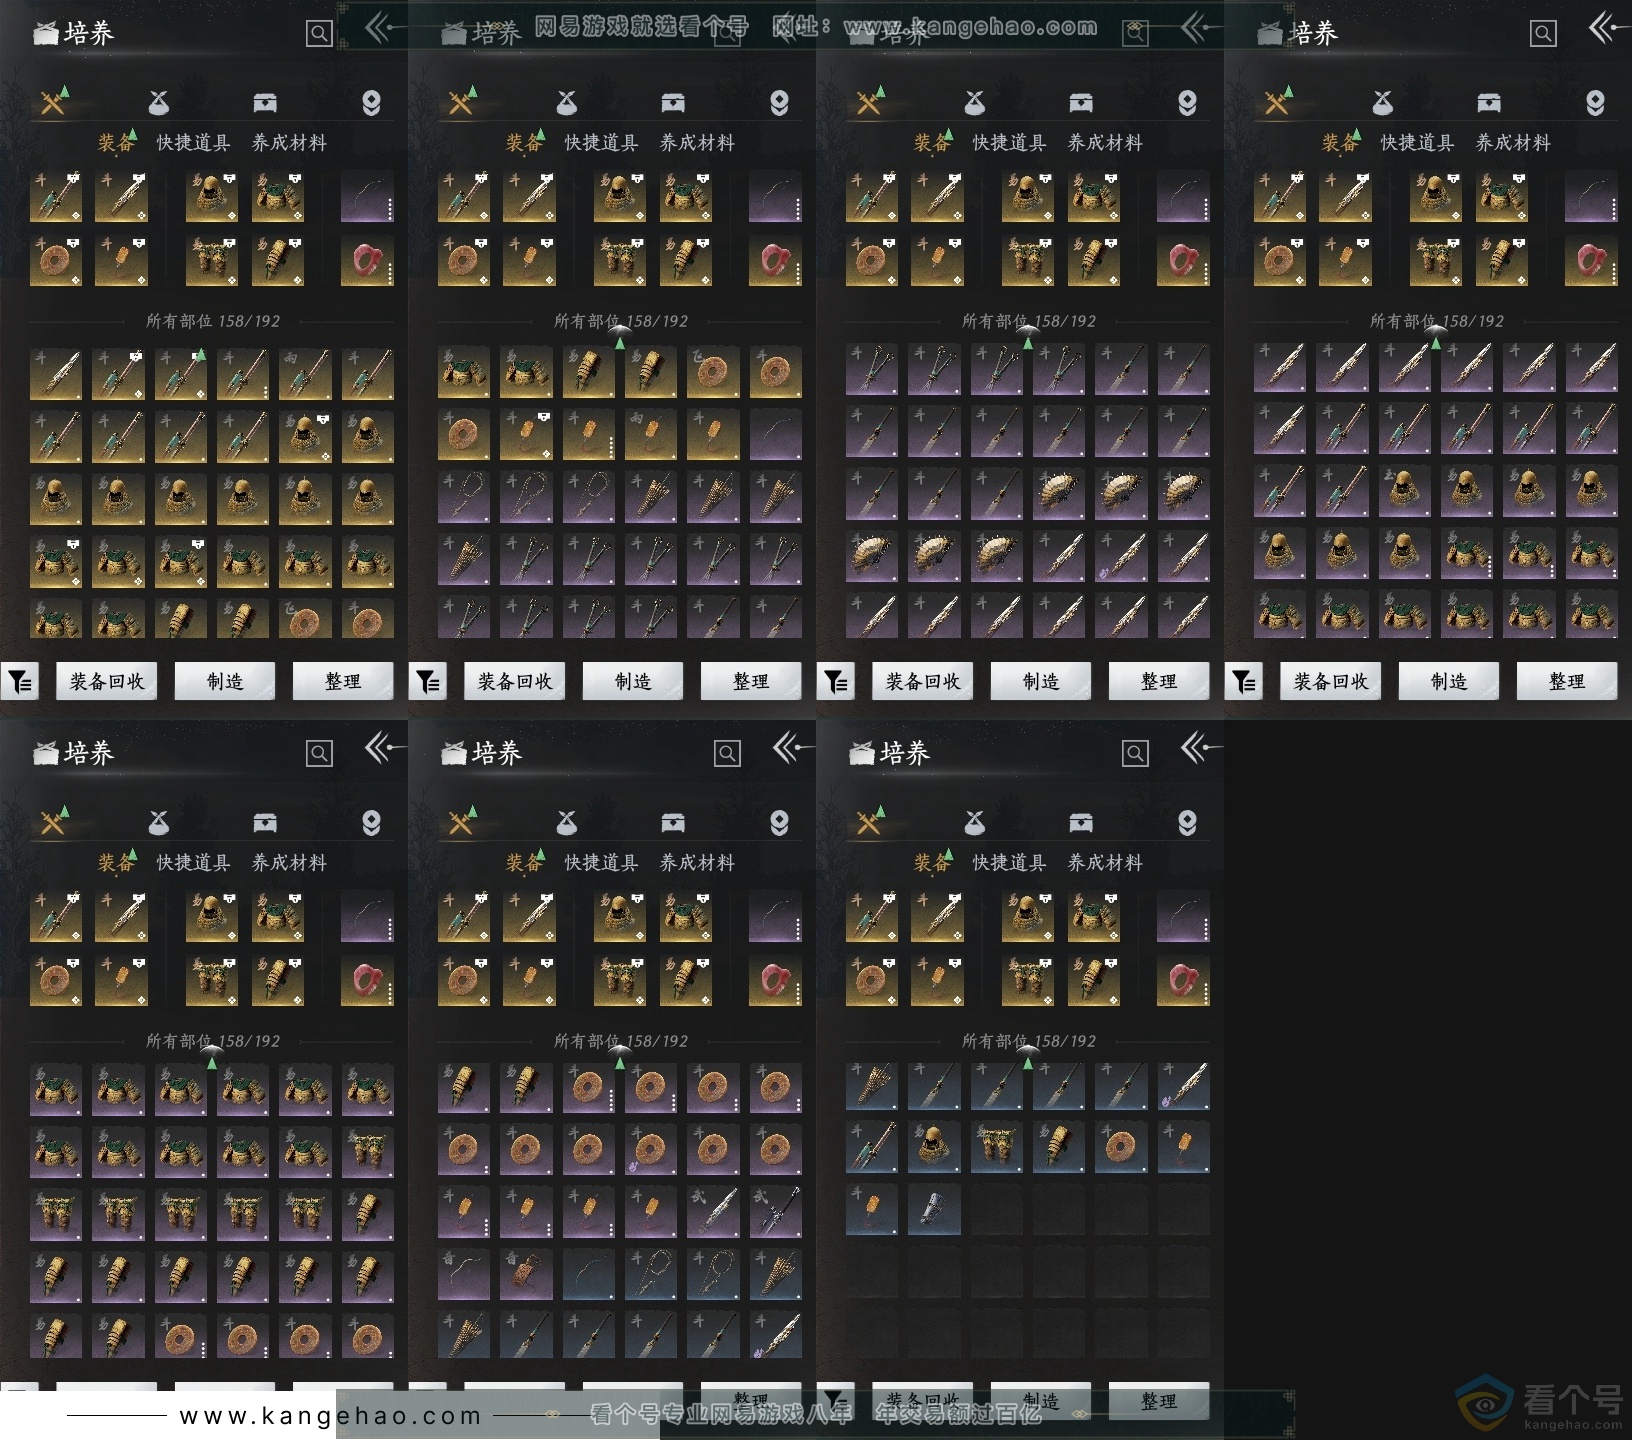Select the pouch category icon in the top-left panel
Viewport: 1632px width, 1440px height.
159,102
